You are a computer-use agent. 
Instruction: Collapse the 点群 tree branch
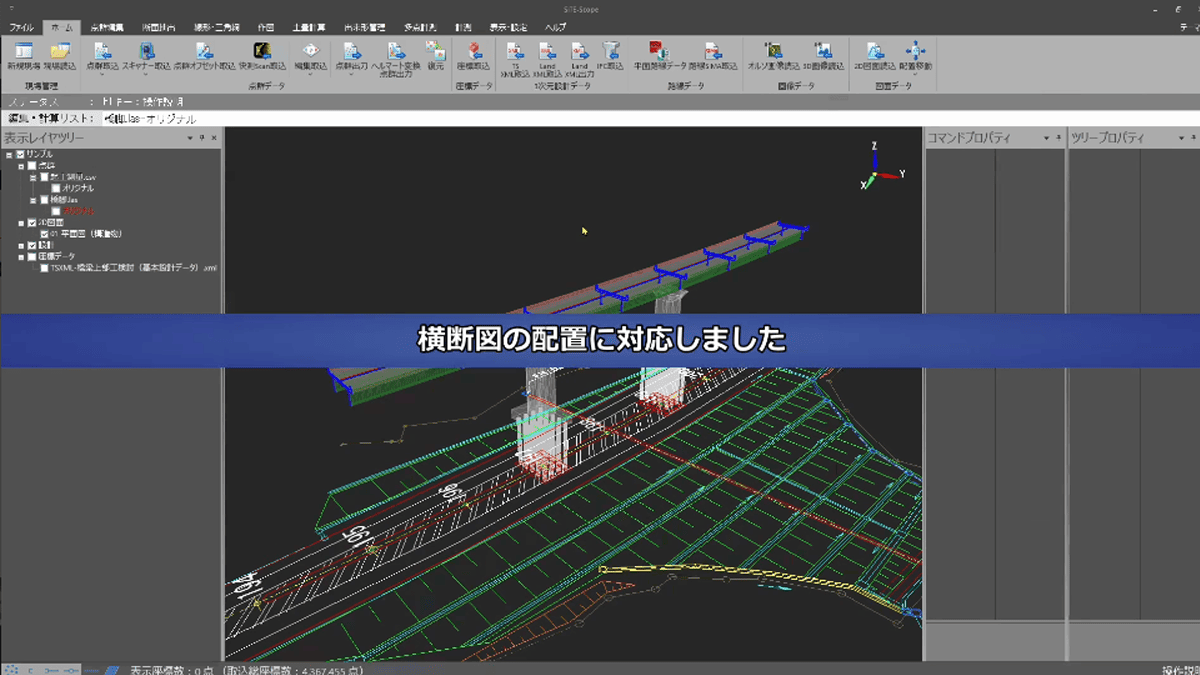21,165
